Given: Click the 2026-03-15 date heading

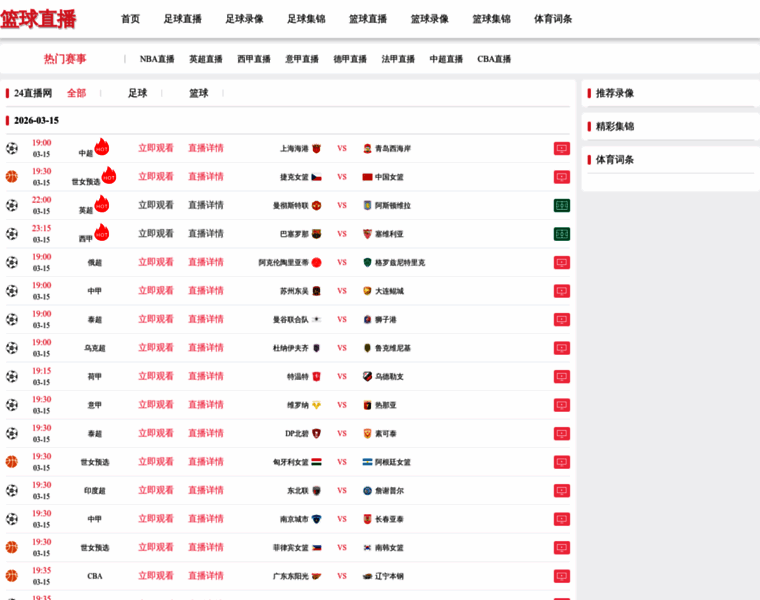Looking at the screenshot, I should coord(36,121).
